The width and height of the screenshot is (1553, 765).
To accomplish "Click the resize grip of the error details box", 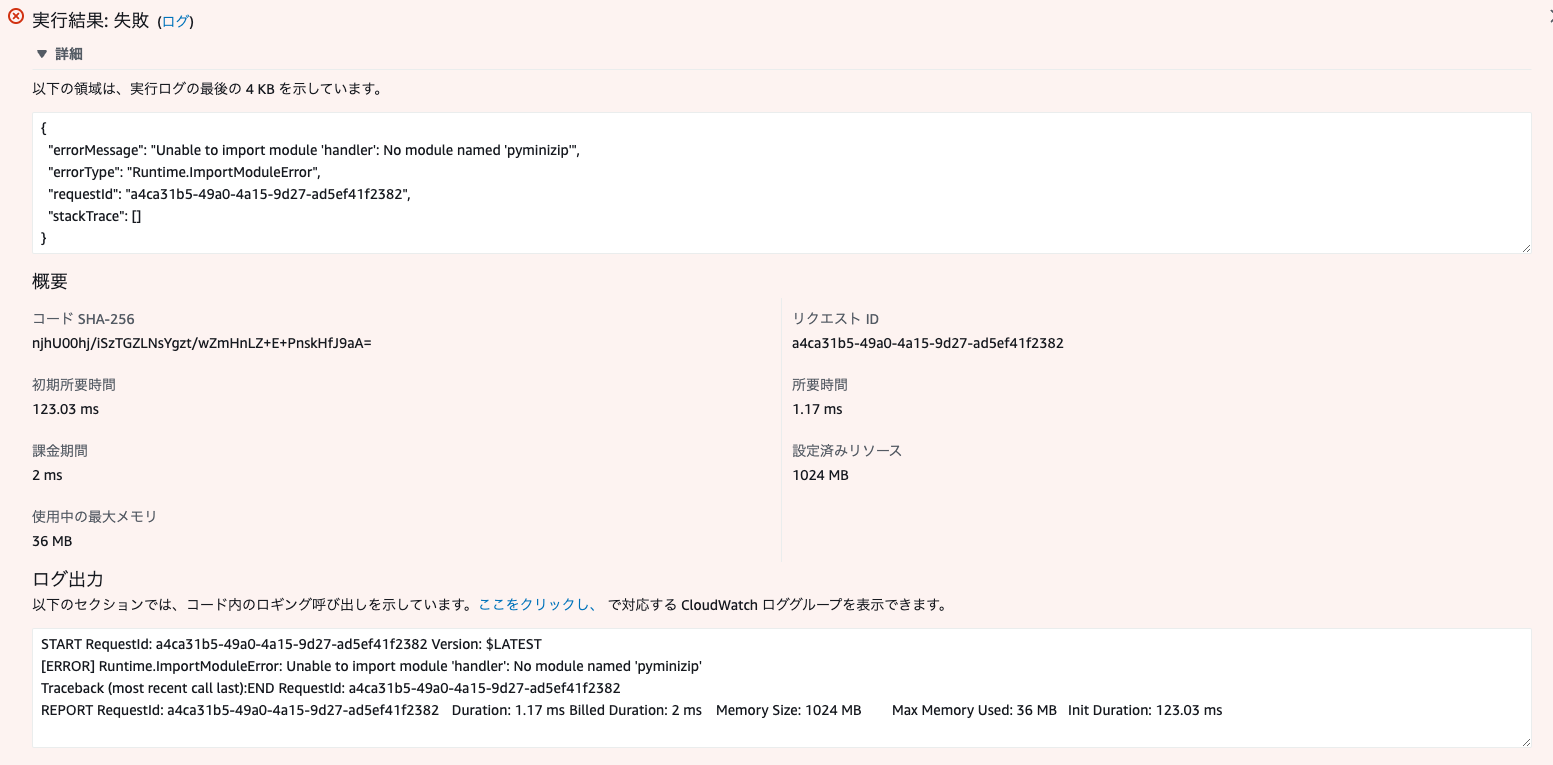I will [x=1525, y=245].
